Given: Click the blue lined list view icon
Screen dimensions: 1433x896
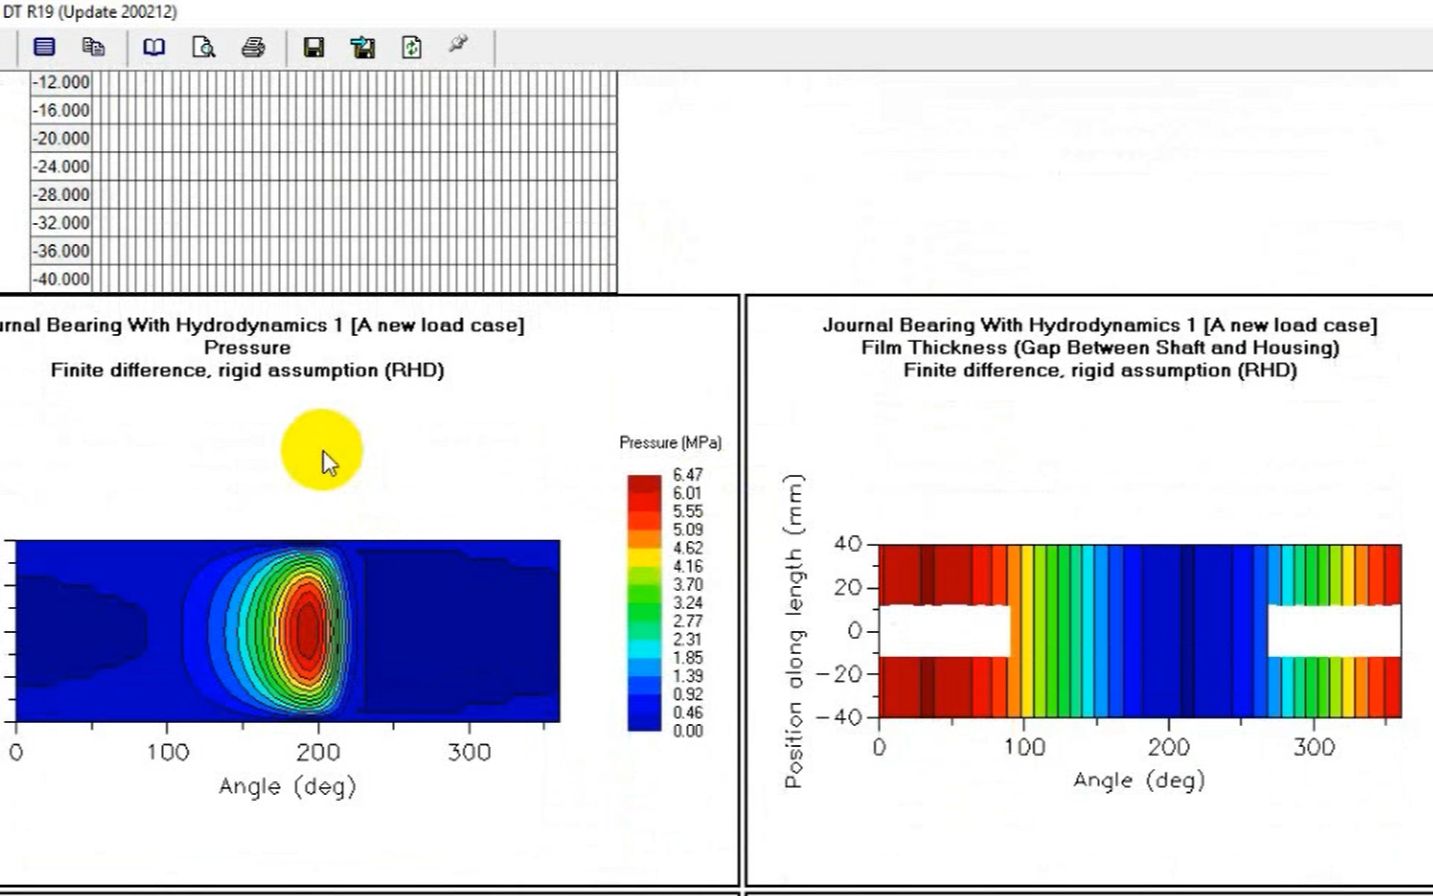Looking at the screenshot, I should 44,47.
